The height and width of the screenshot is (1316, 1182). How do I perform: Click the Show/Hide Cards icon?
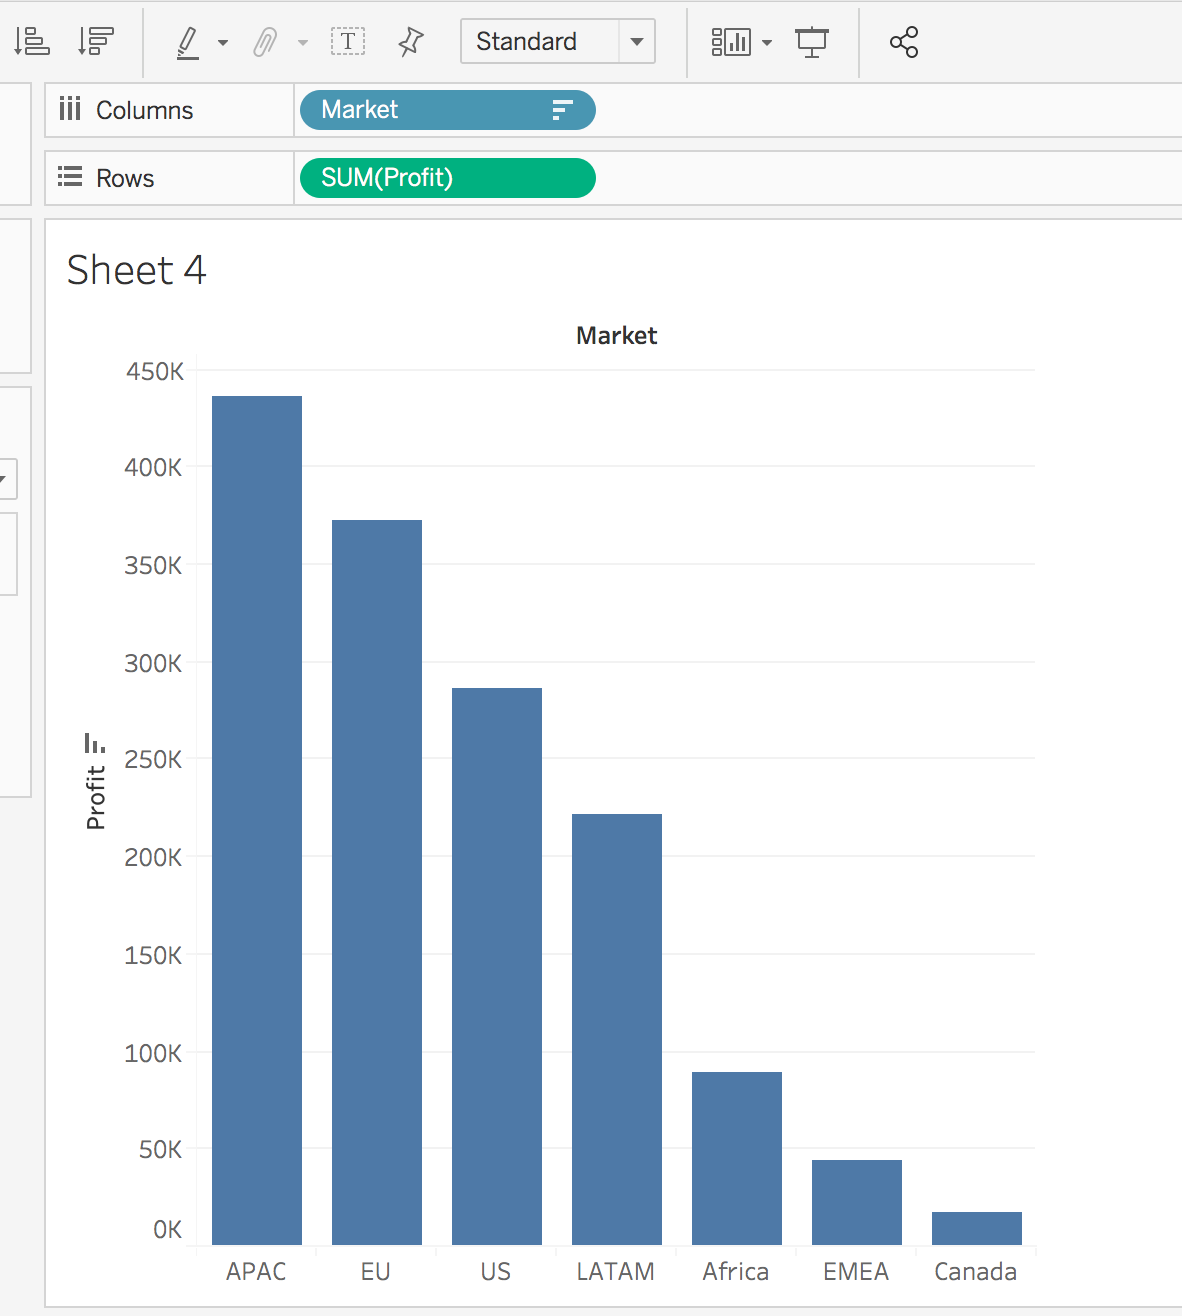[731, 42]
